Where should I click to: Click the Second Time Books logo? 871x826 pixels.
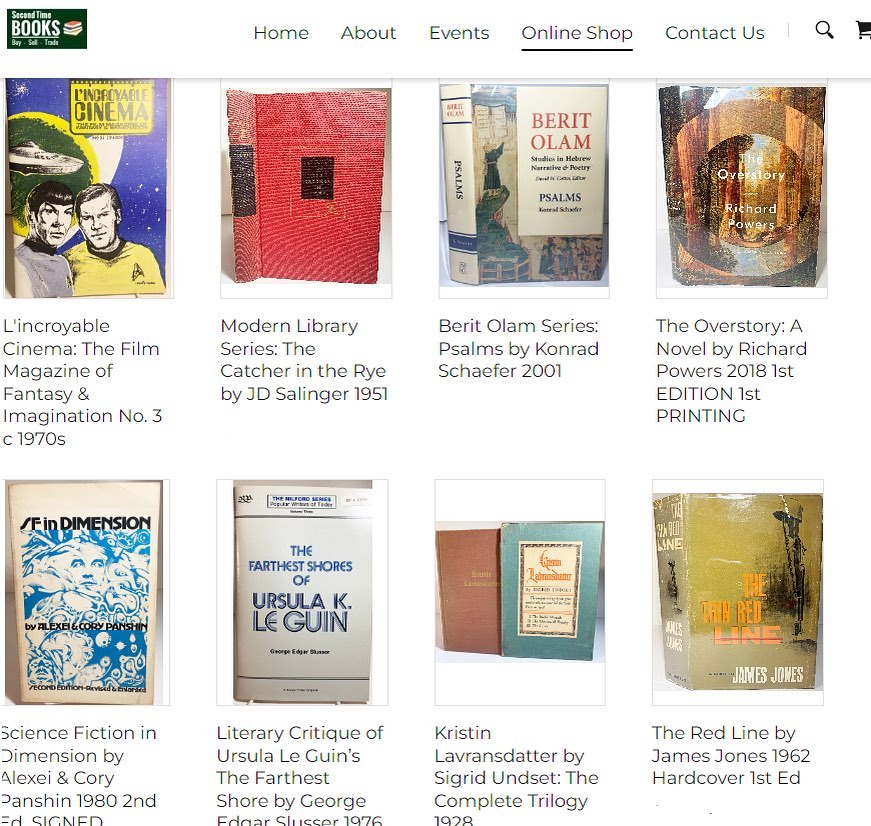(47, 28)
